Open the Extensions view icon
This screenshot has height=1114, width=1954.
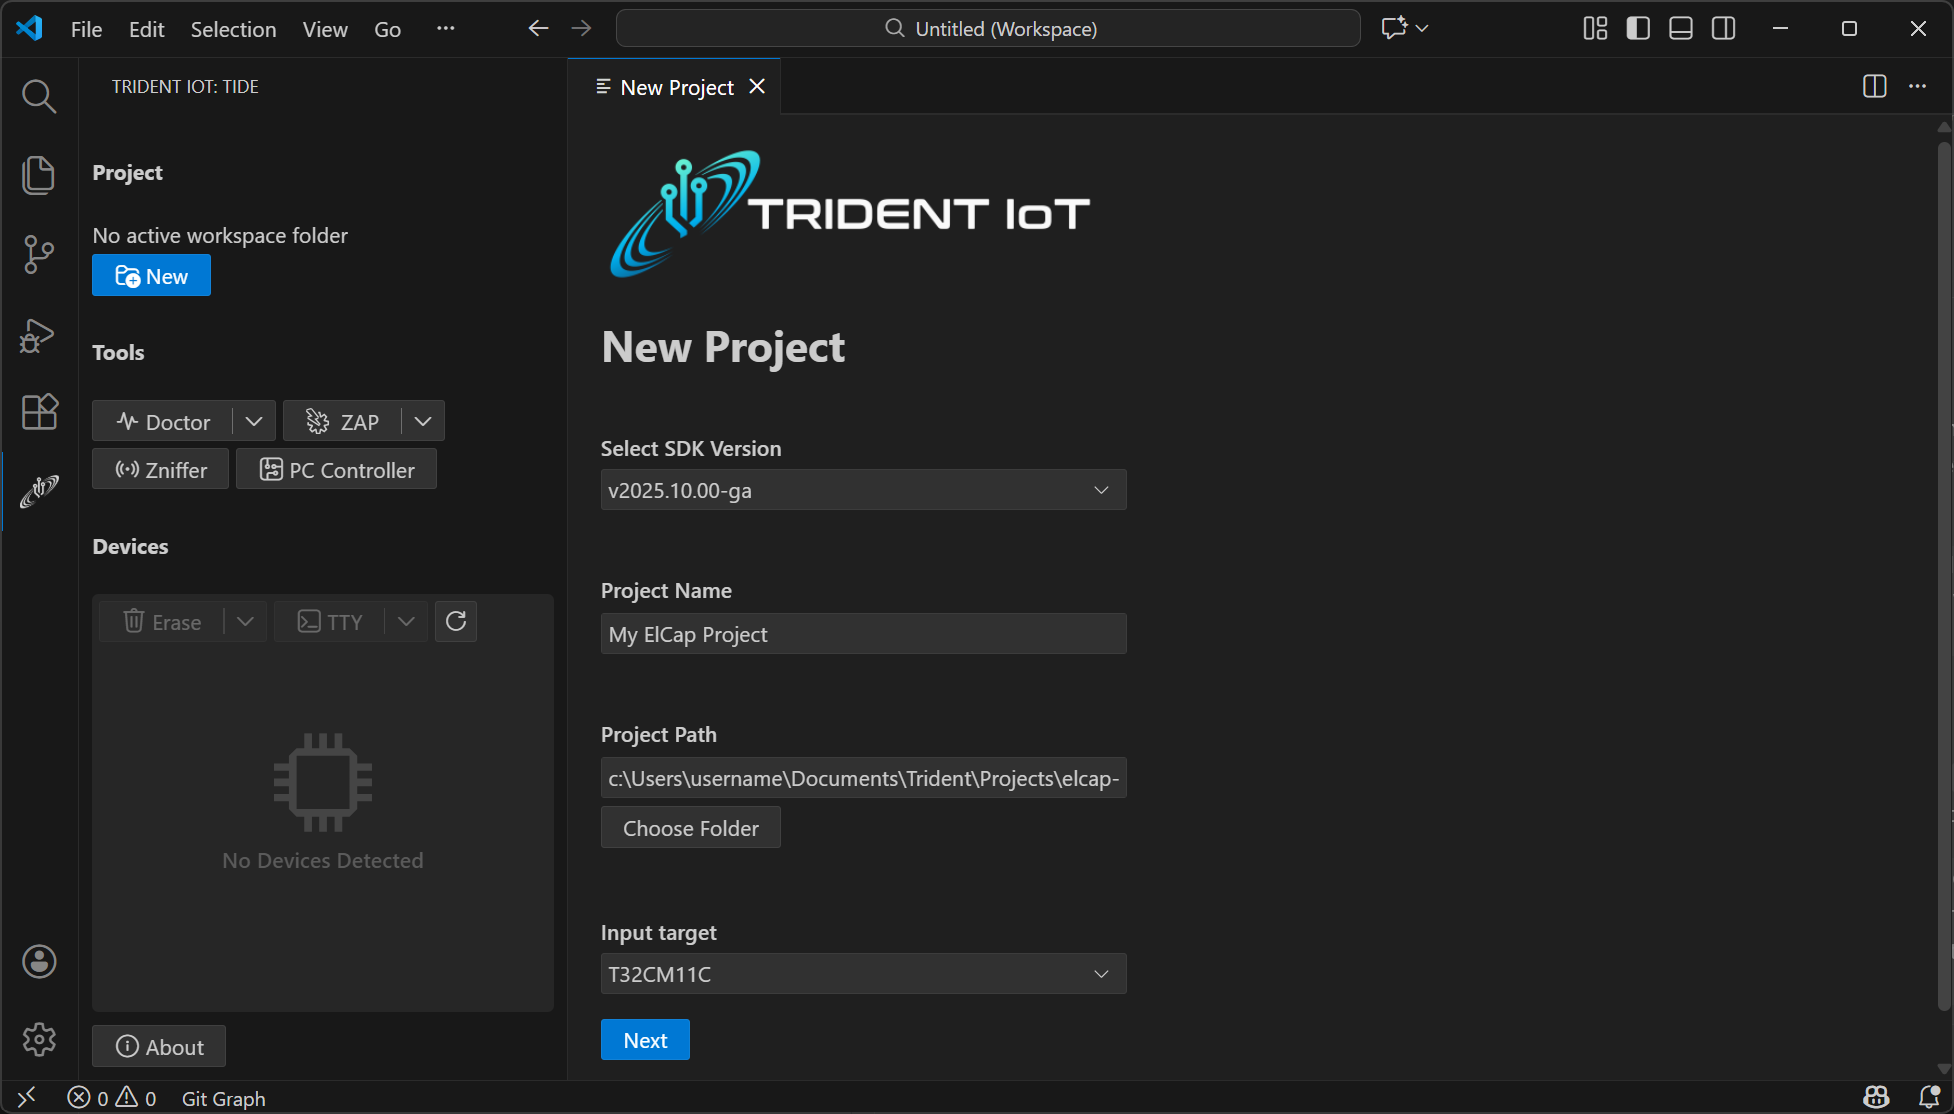(x=39, y=412)
